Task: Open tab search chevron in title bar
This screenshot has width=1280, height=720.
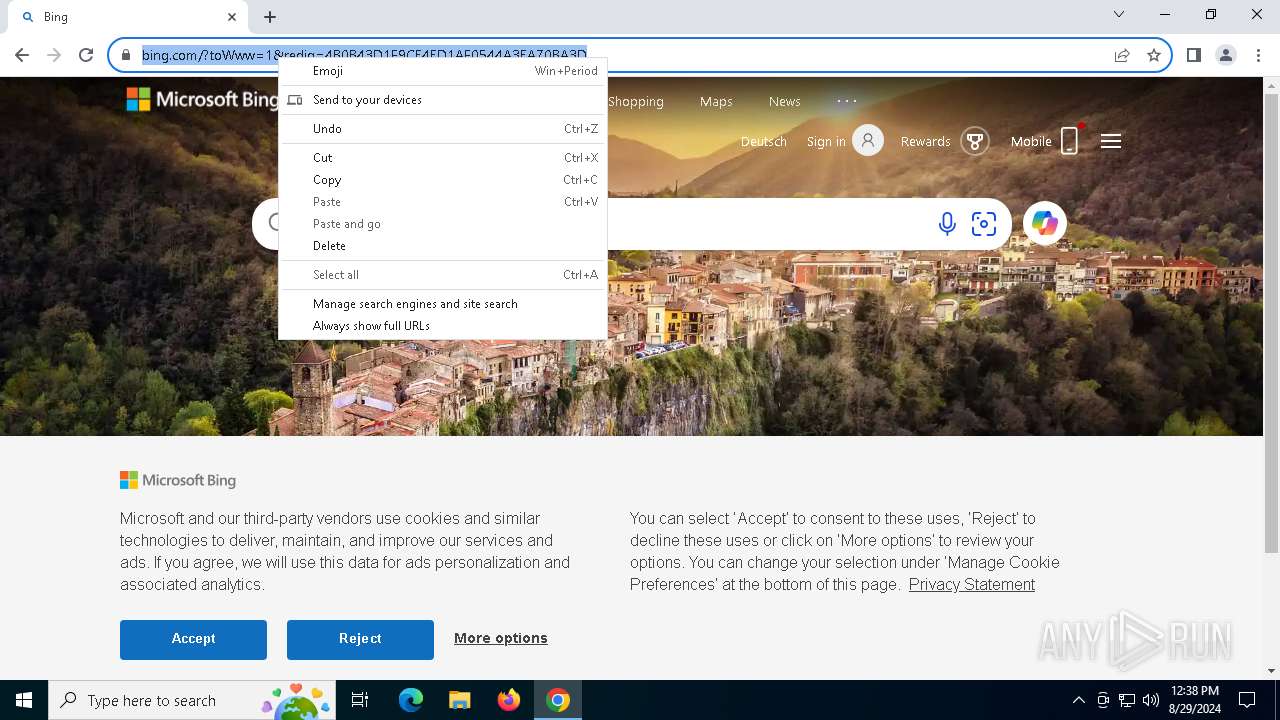Action: point(1119,14)
